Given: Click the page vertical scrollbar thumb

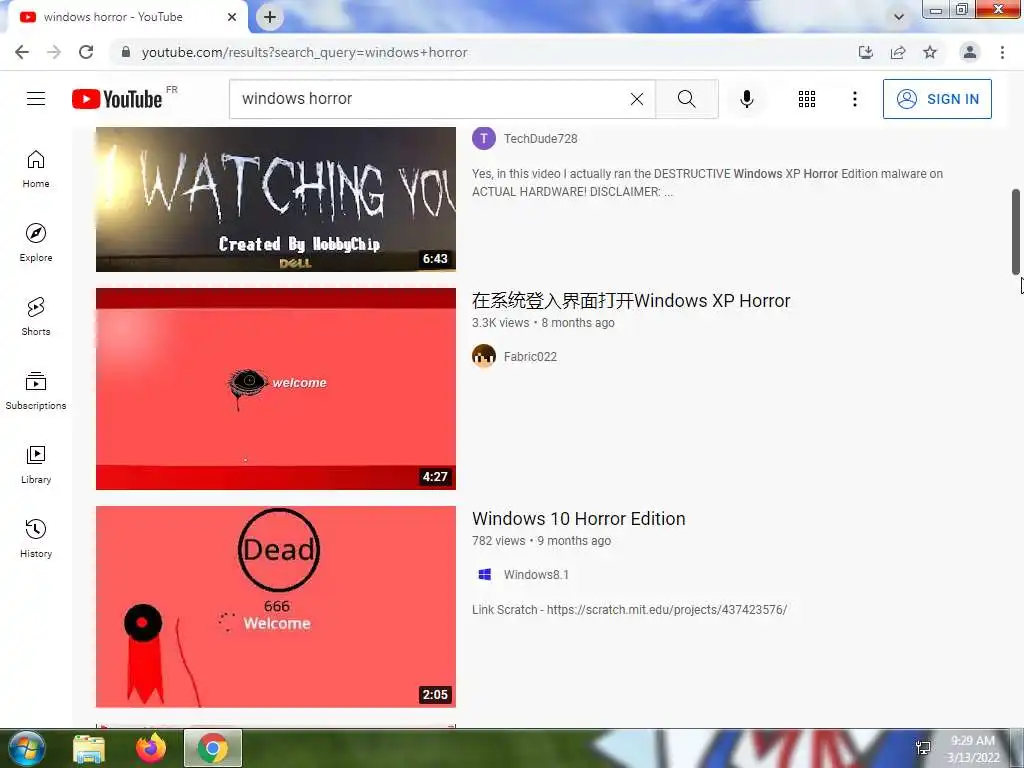Looking at the screenshot, I should (1016, 232).
